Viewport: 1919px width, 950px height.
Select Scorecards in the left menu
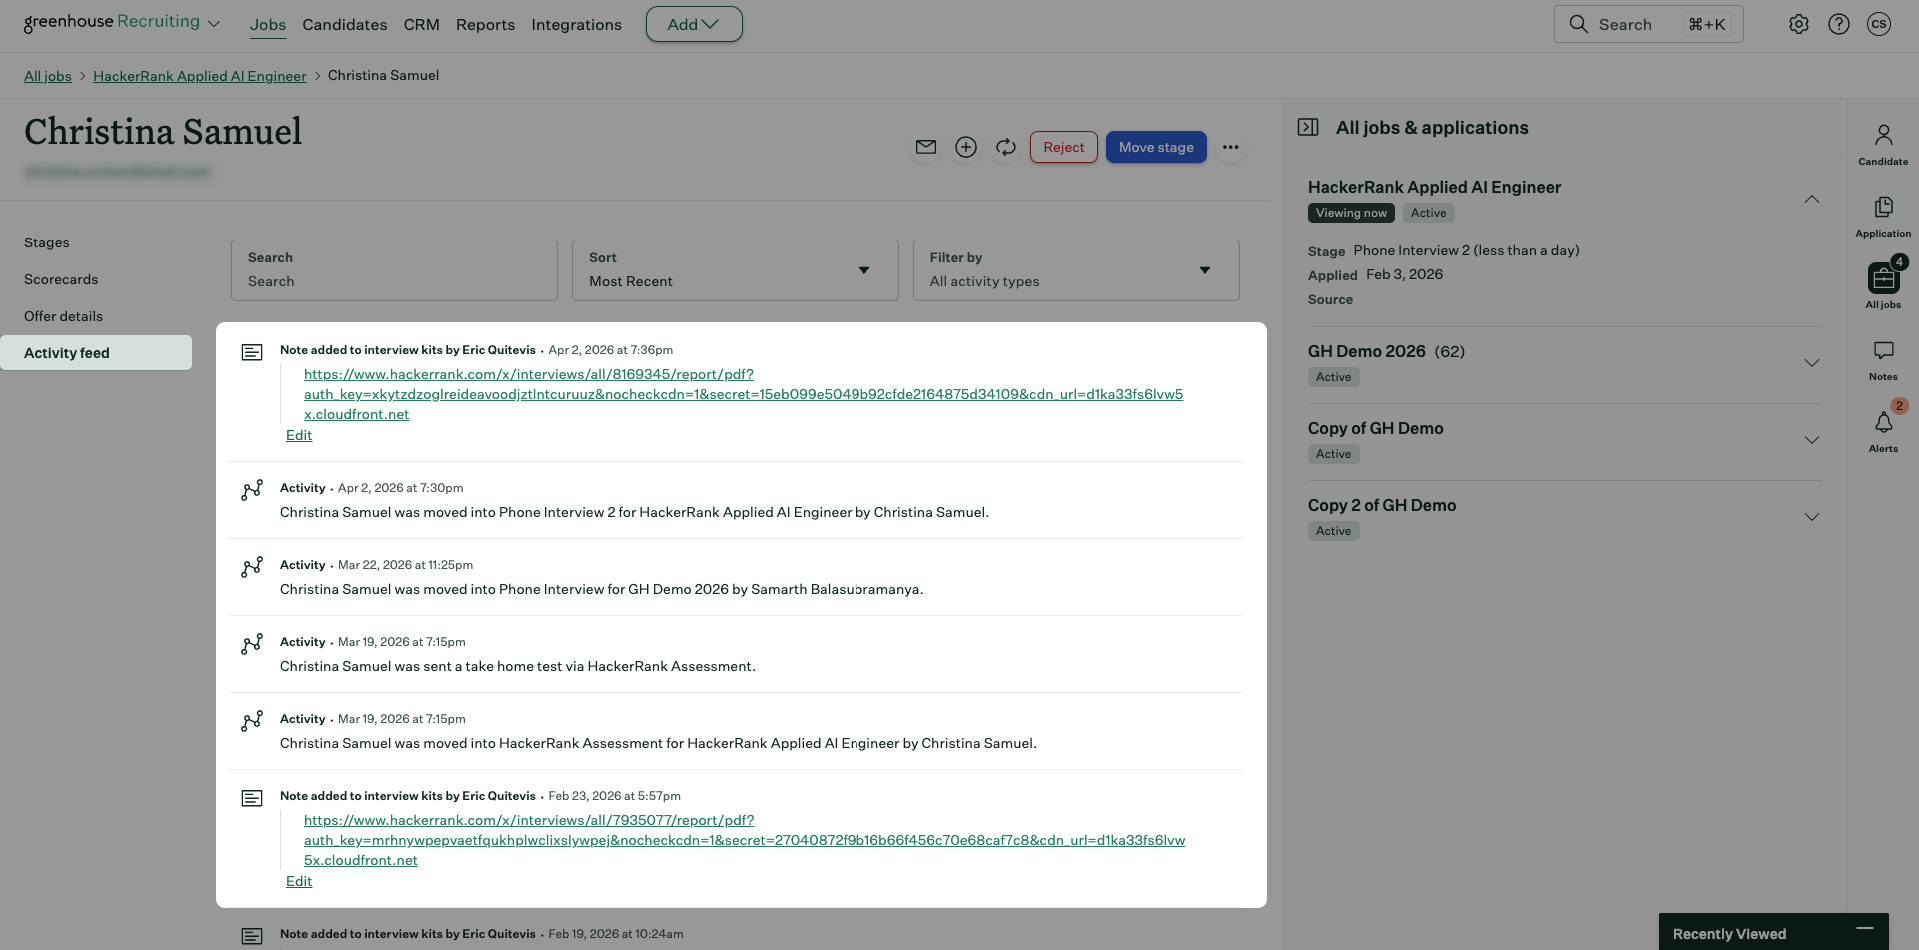[61, 279]
